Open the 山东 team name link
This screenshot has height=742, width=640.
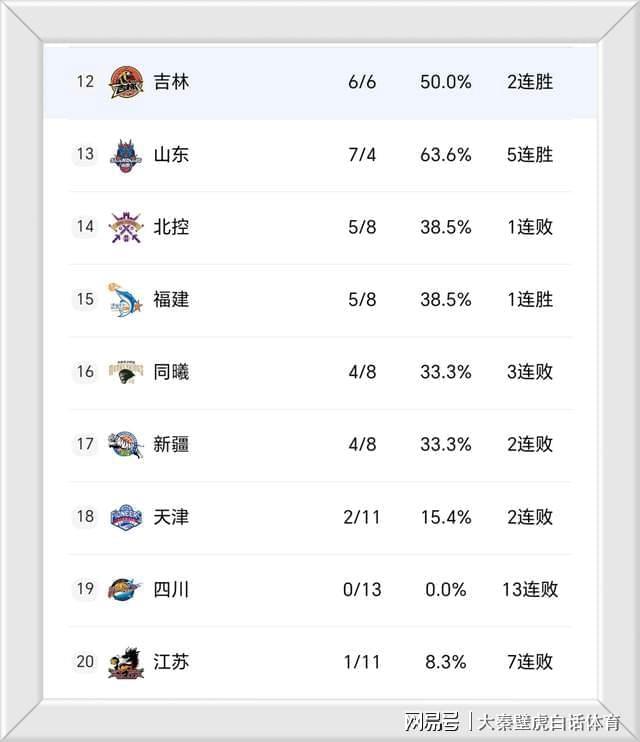click(171, 155)
